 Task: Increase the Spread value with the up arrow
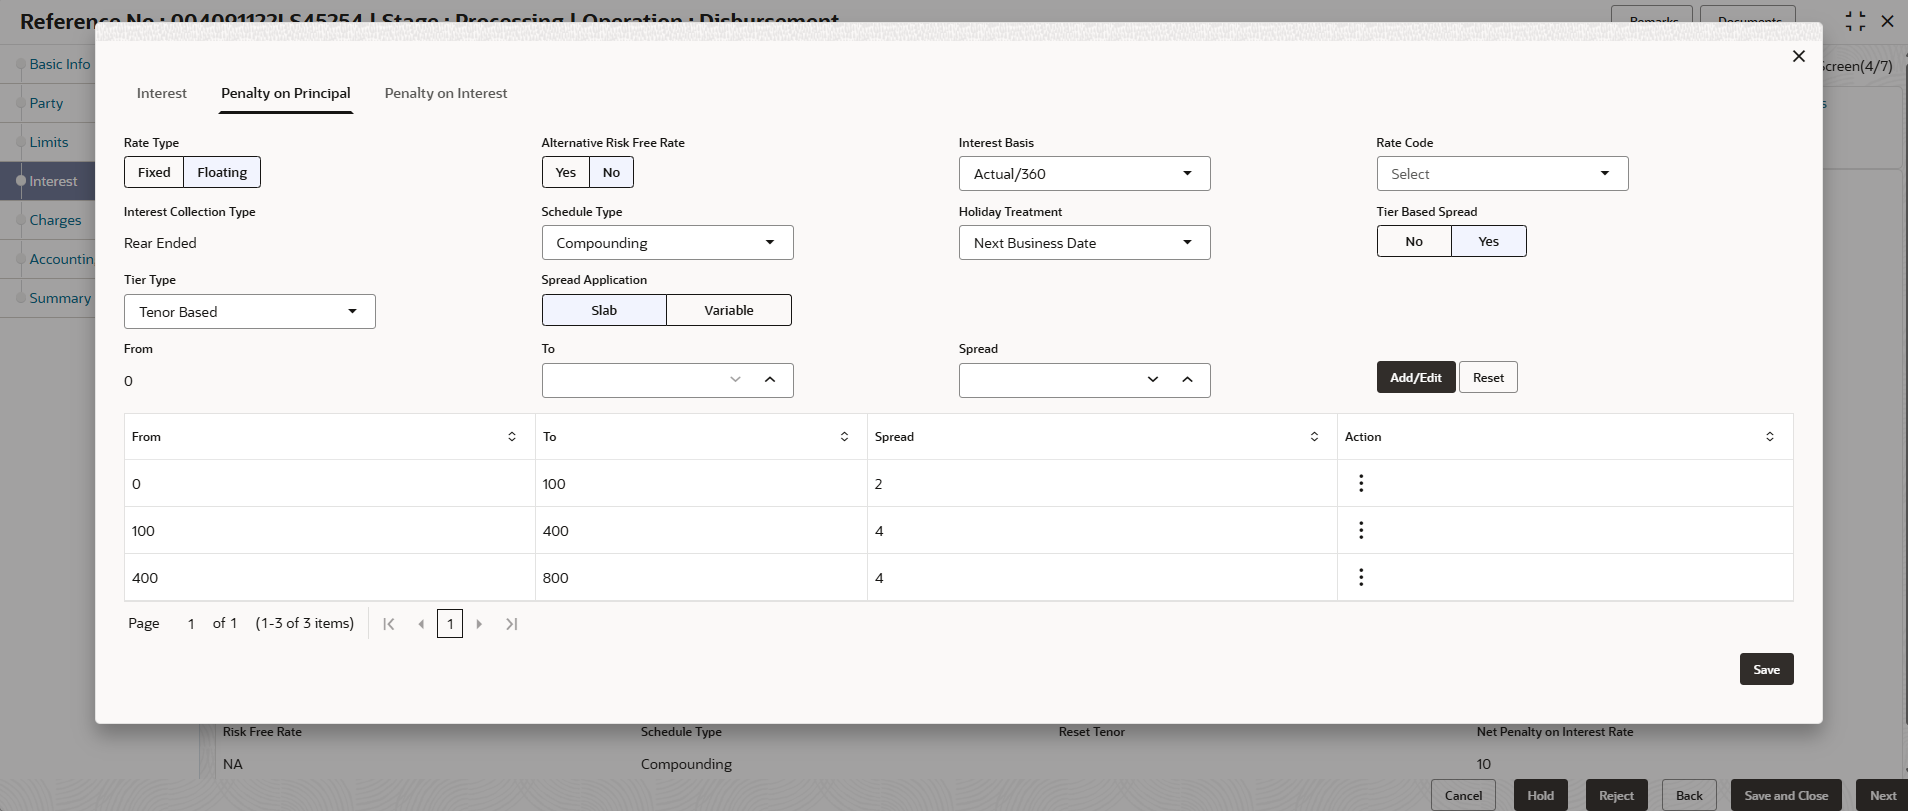1187,380
